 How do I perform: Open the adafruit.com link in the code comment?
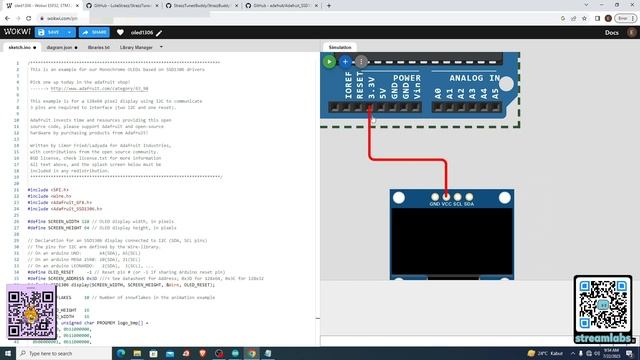coord(99,88)
